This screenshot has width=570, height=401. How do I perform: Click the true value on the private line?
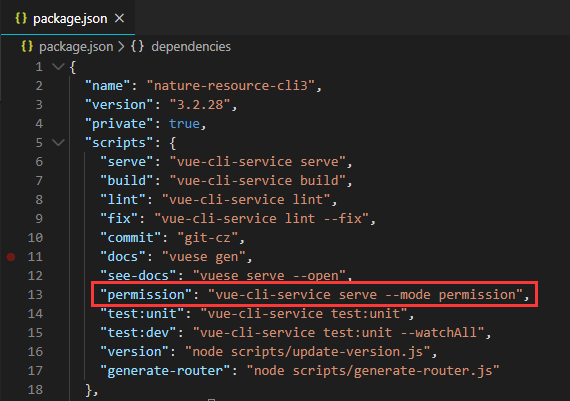click(184, 124)
